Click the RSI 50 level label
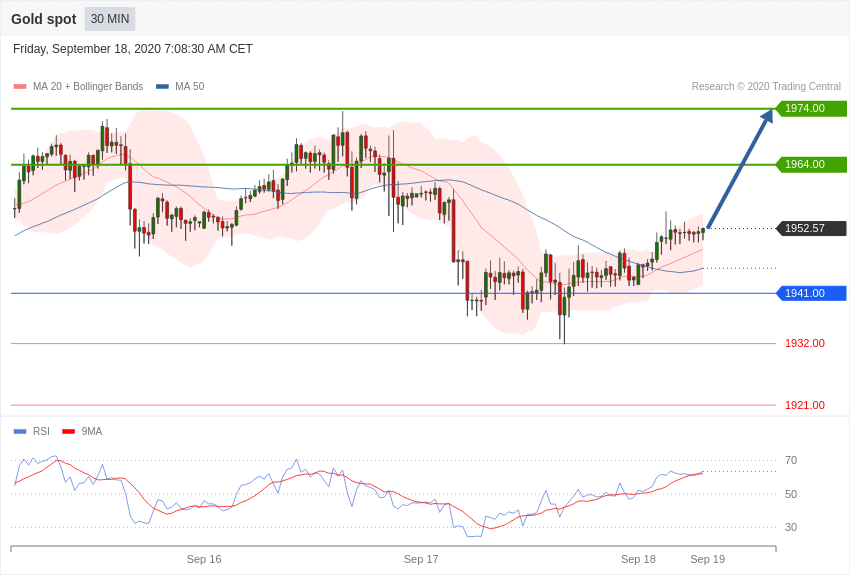The height and width of the screenshot is (576, 850). (791, 494)
